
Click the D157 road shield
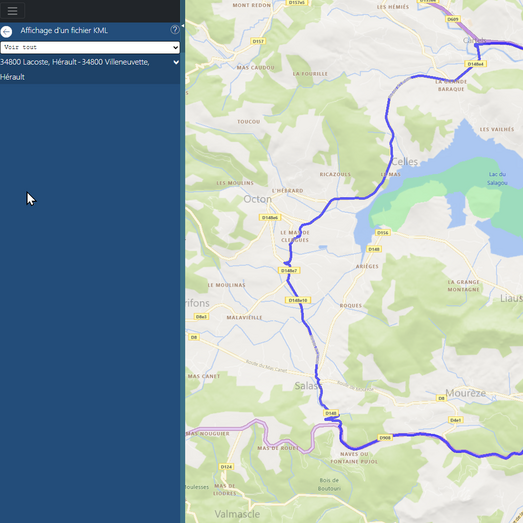pyautogui.click(x=258, y=41)
